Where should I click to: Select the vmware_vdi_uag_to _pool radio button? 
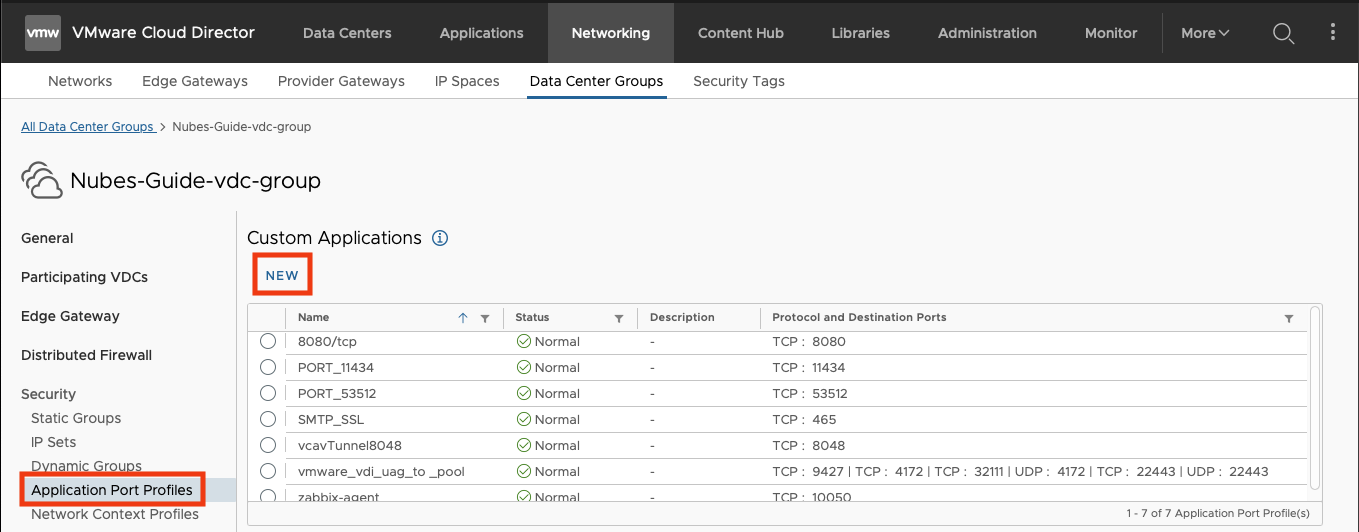click(x=267, y=471)
